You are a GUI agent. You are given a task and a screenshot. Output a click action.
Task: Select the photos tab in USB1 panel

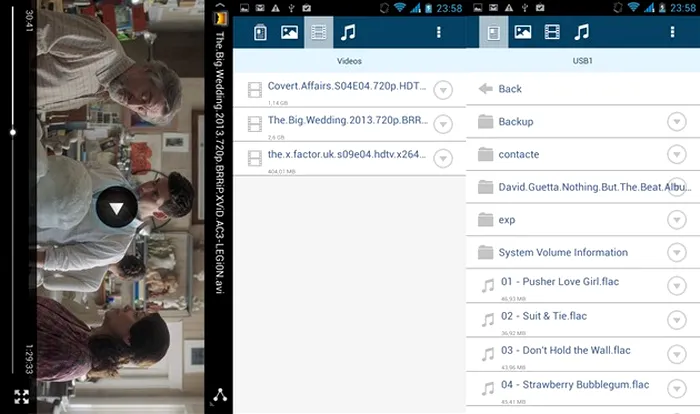coord(522,32)
